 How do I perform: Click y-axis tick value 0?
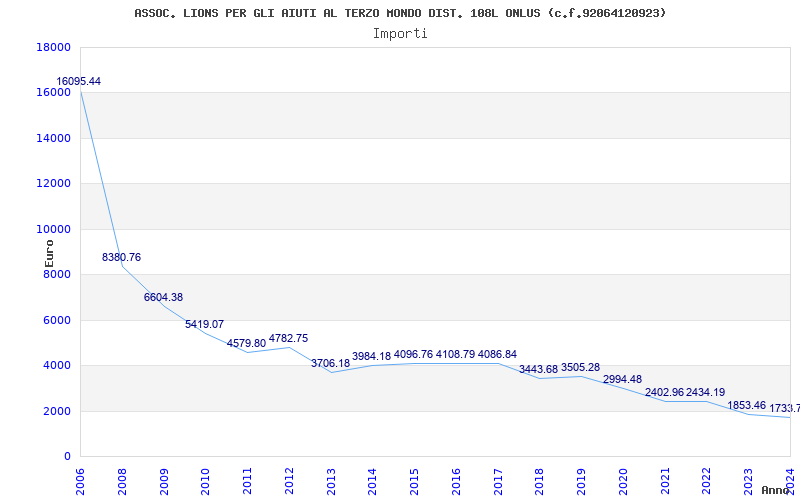point(67,456)
